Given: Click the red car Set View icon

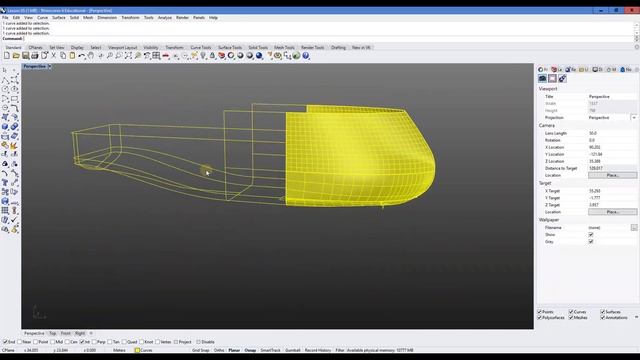Looking at the screenshot, I should coord(166,56).
